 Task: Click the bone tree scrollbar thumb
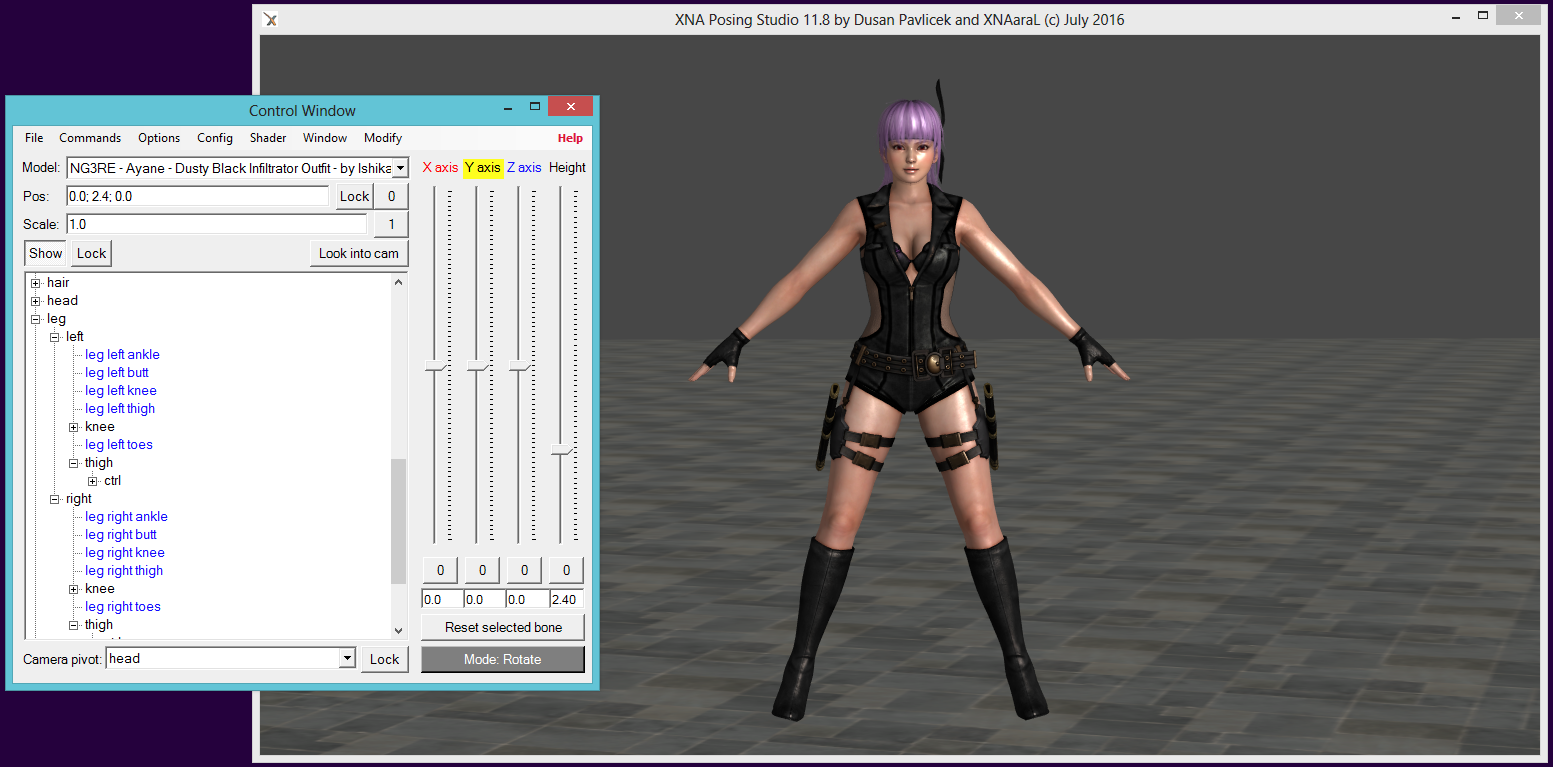pos(399,521)
